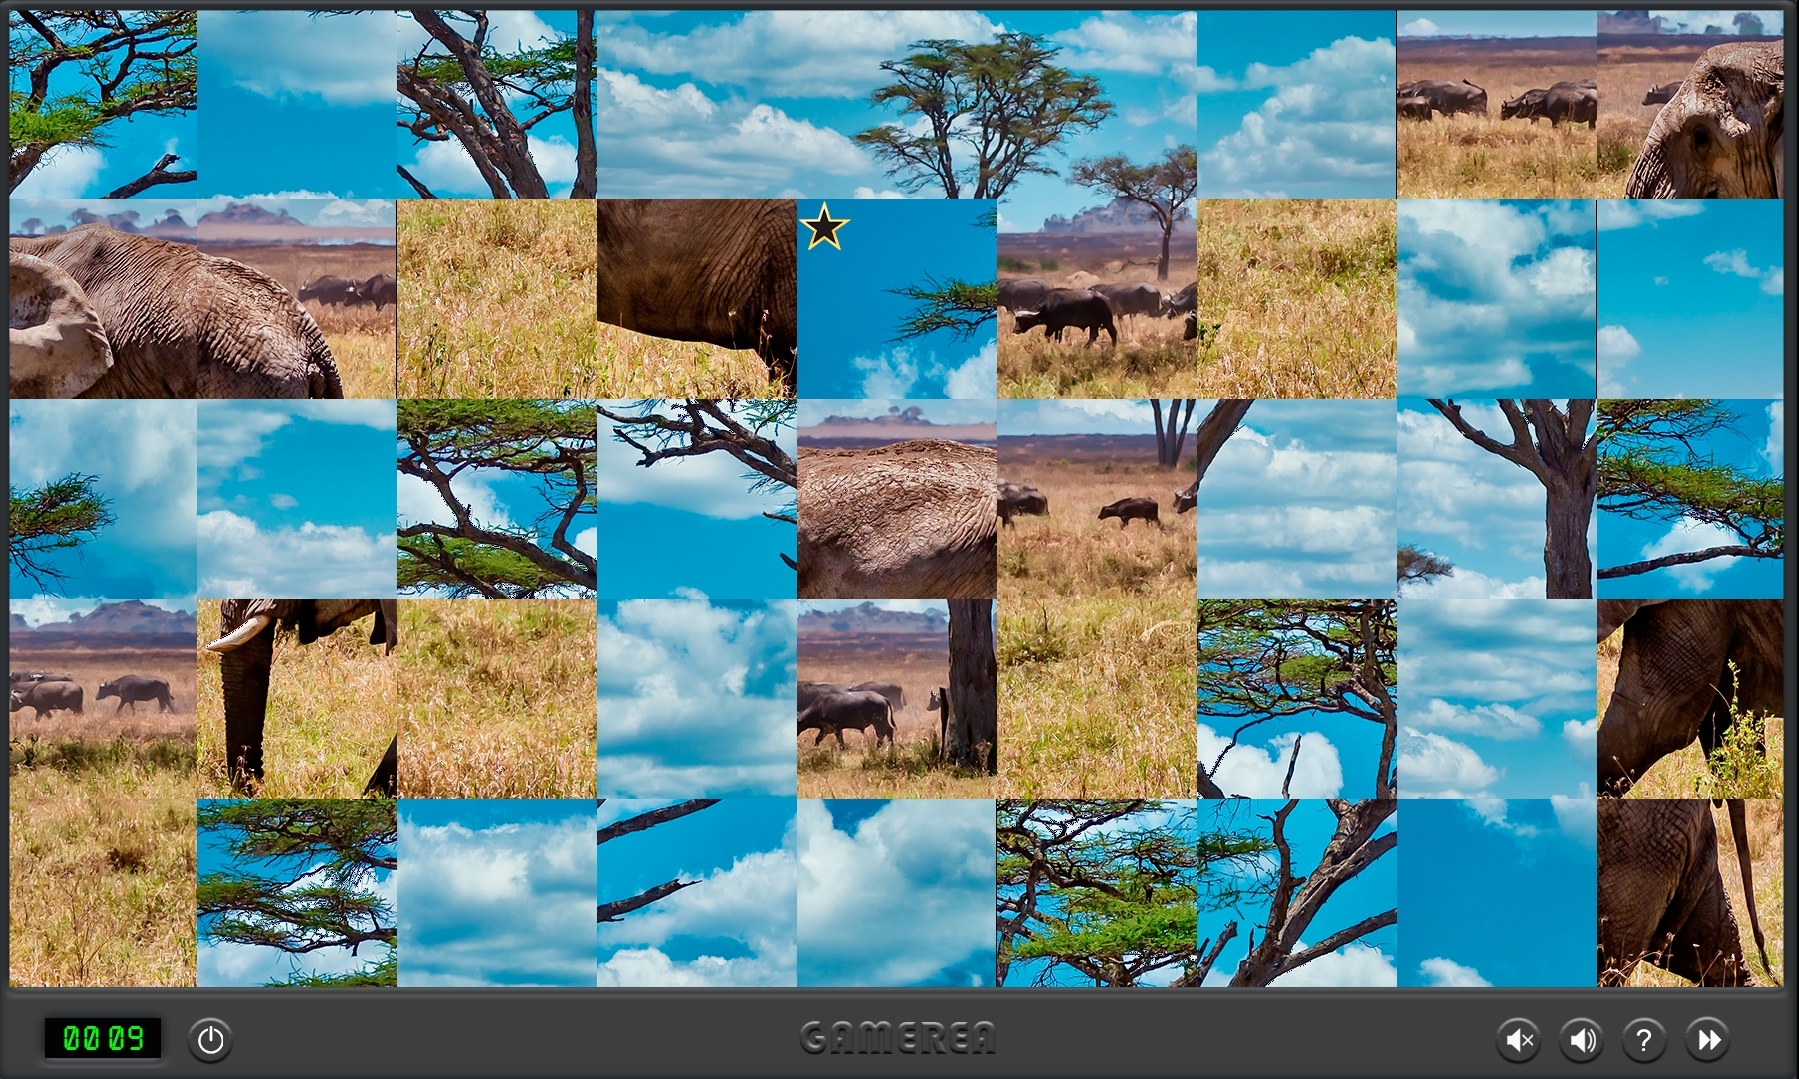1799x1079 pixels.
Task: Click the Gamerea logo
Action: coord(898,1038)
